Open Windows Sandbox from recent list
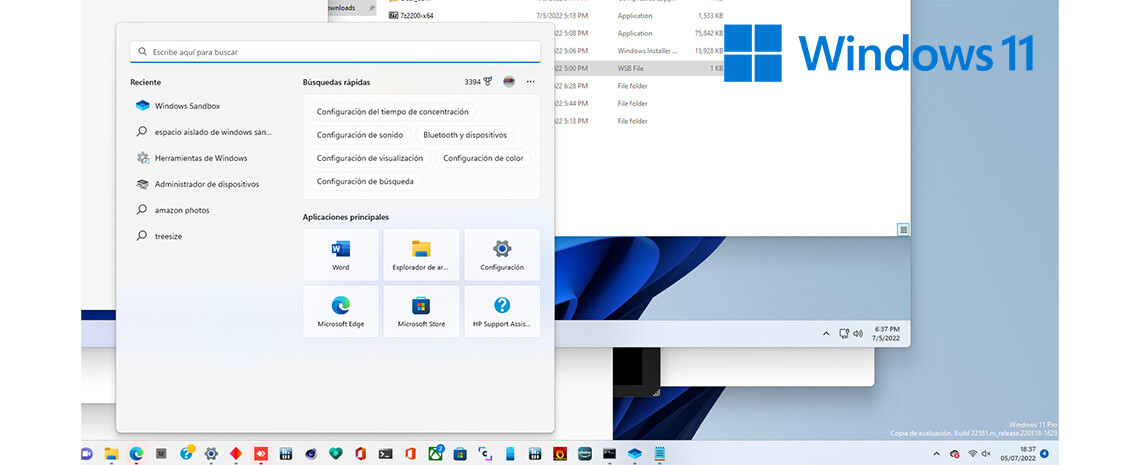This screenshot has width=1140, height=465. click(x=178, y=106)
